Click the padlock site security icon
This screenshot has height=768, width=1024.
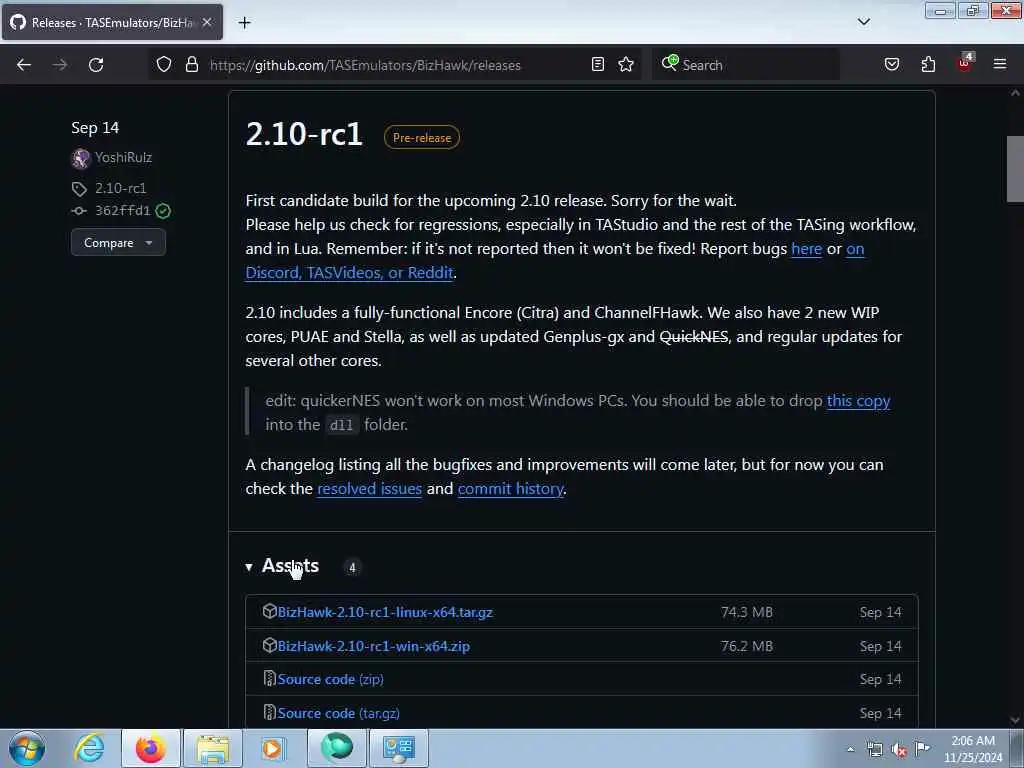191,64
